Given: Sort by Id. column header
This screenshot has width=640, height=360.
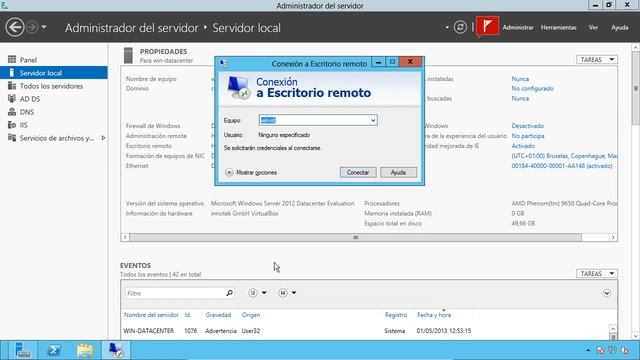Looking at the screenshot, I should 188,315.
